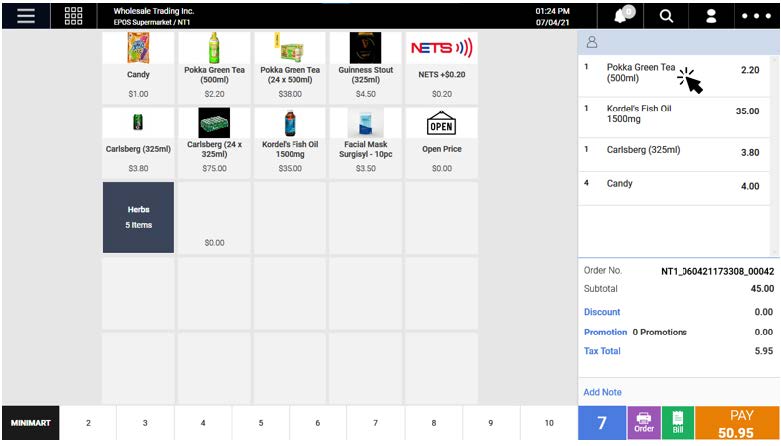The image size is (781, 446).
Task: Open the user profile icon
Action: [x=712, y=16]
